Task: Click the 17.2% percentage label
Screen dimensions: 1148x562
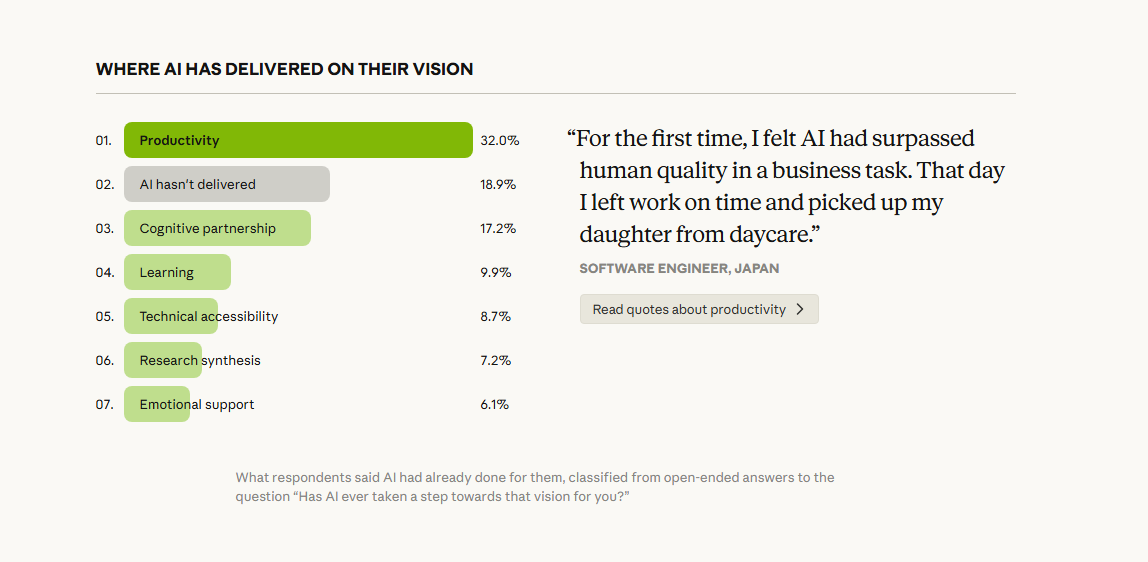Action: coord(498,228)
